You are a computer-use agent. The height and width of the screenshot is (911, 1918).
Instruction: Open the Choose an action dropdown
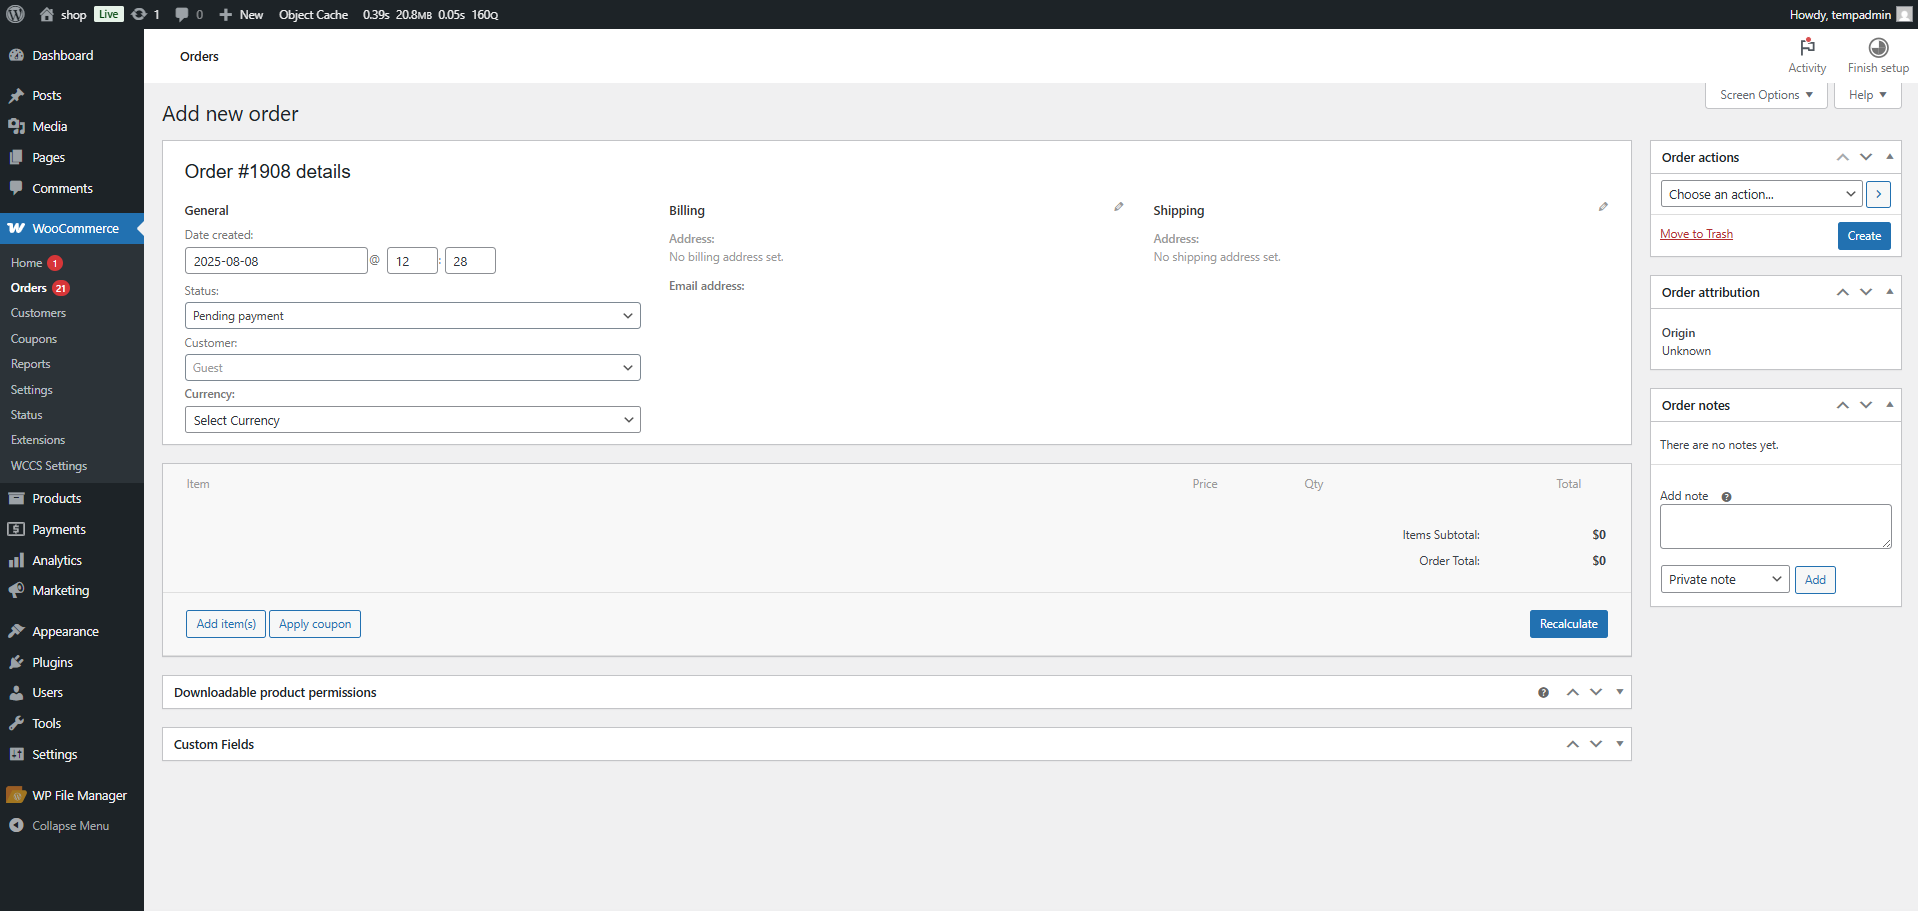[x=1760, y=194]
